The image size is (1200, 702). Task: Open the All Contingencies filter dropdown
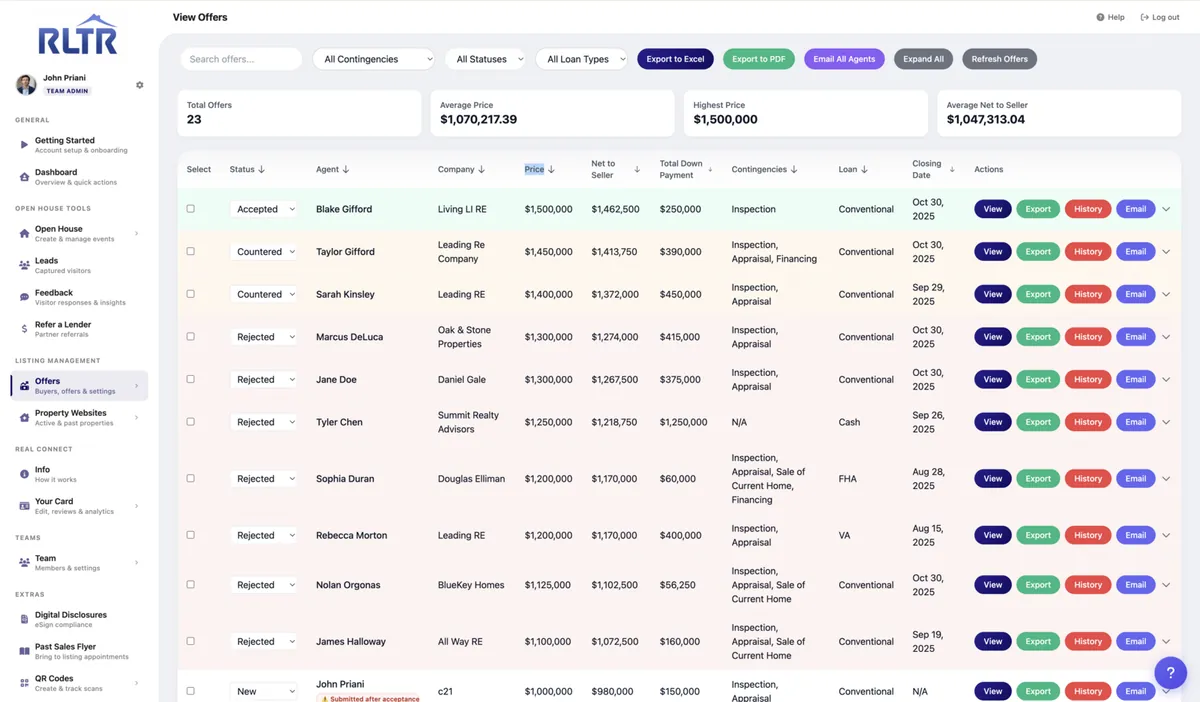tap(374, 59)
